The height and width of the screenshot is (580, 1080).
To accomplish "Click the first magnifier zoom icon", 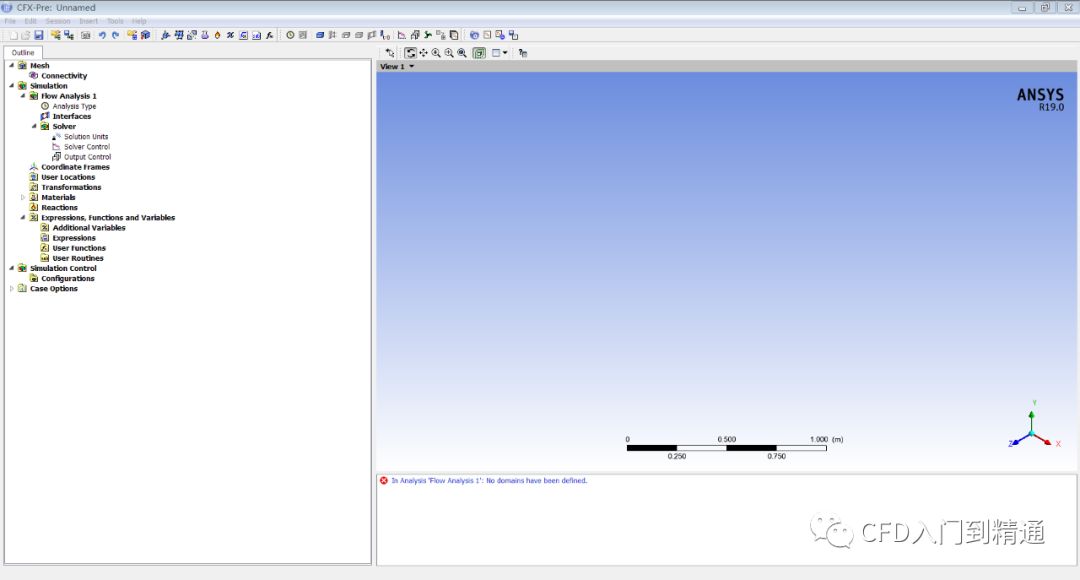I will [x=436, y=53].
